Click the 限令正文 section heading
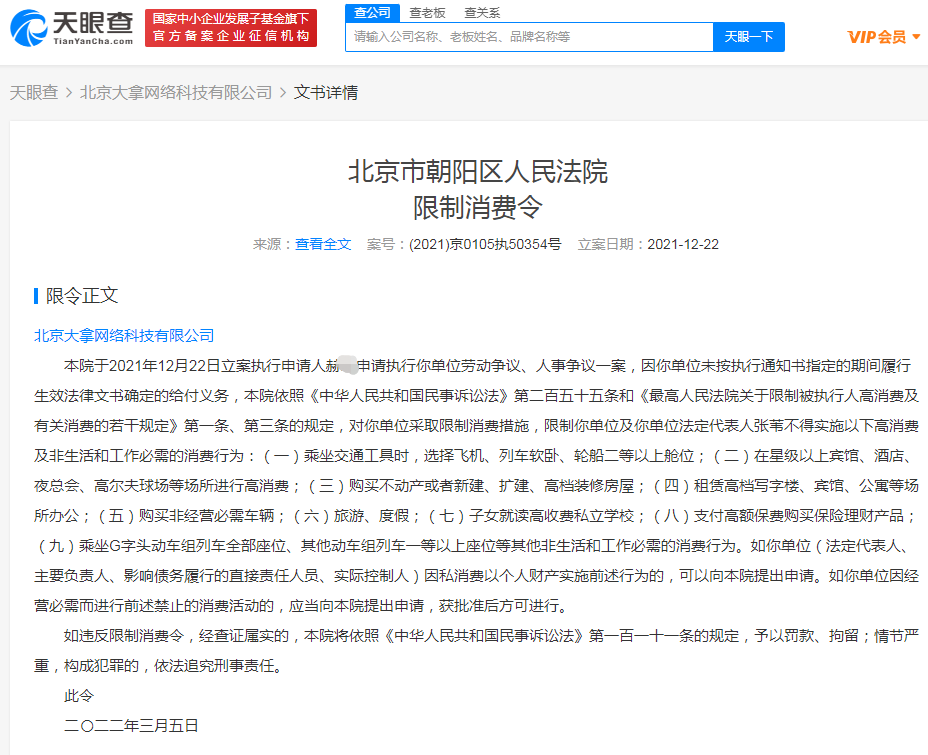Viewport: 928px width, 755px height. coord(82,296)
